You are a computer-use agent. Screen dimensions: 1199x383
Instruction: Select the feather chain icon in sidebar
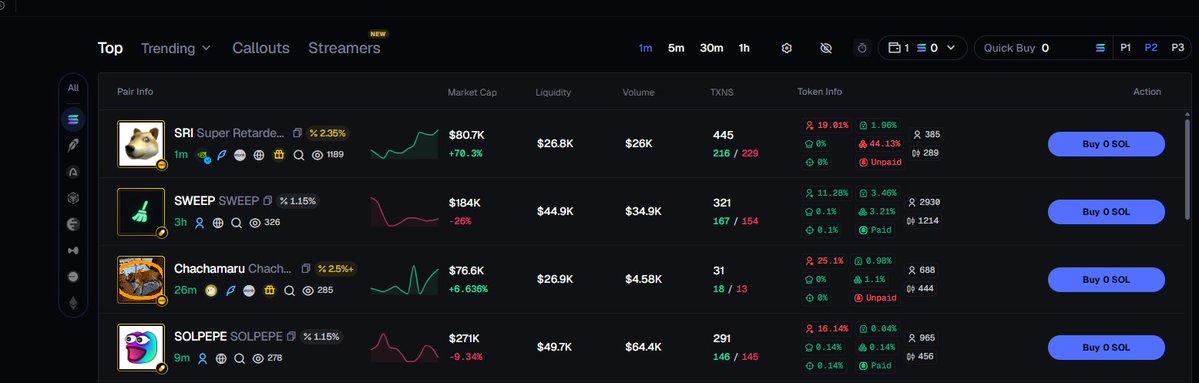73,145
